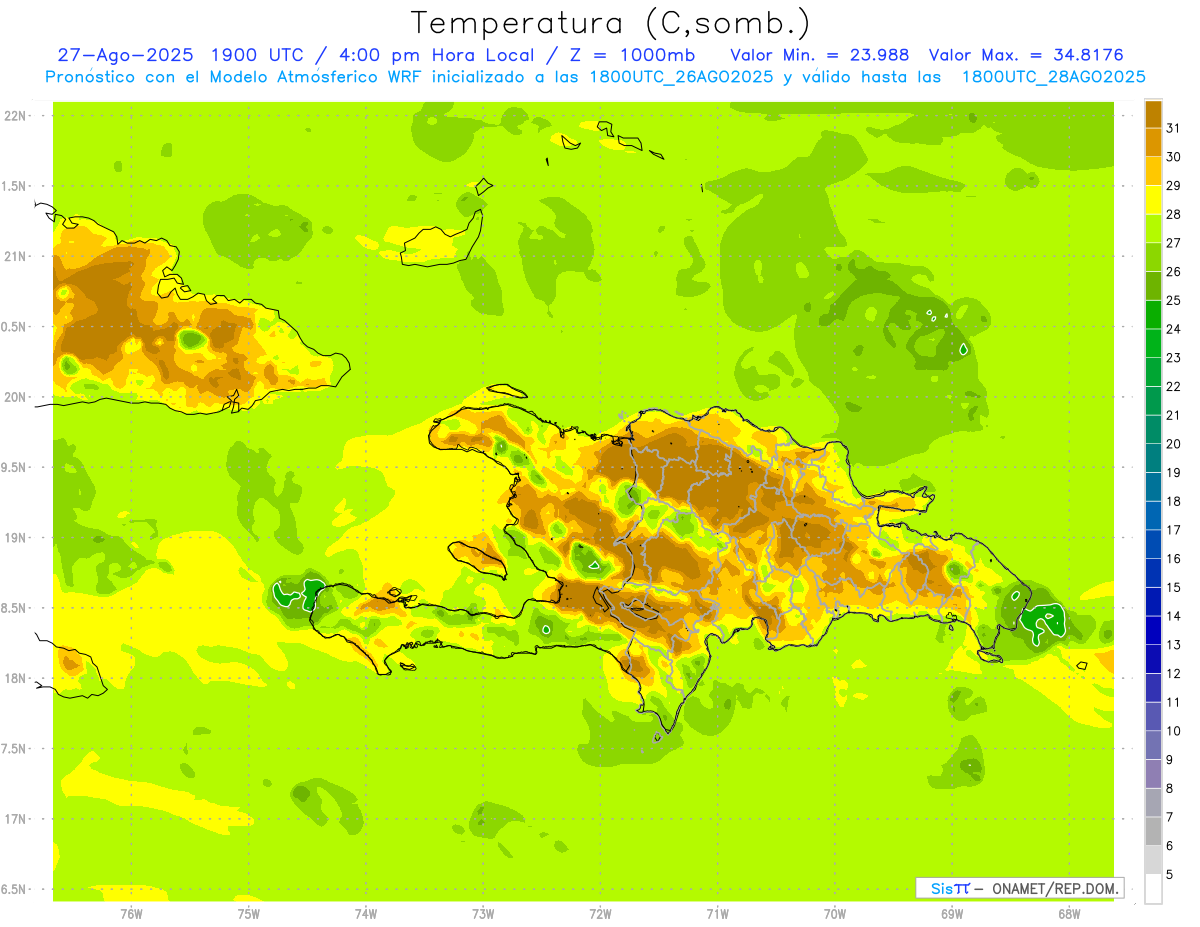Click the '8.5N' latitude axis label
The height and width of the screenshot is (927, 1200).
point(15,609)
